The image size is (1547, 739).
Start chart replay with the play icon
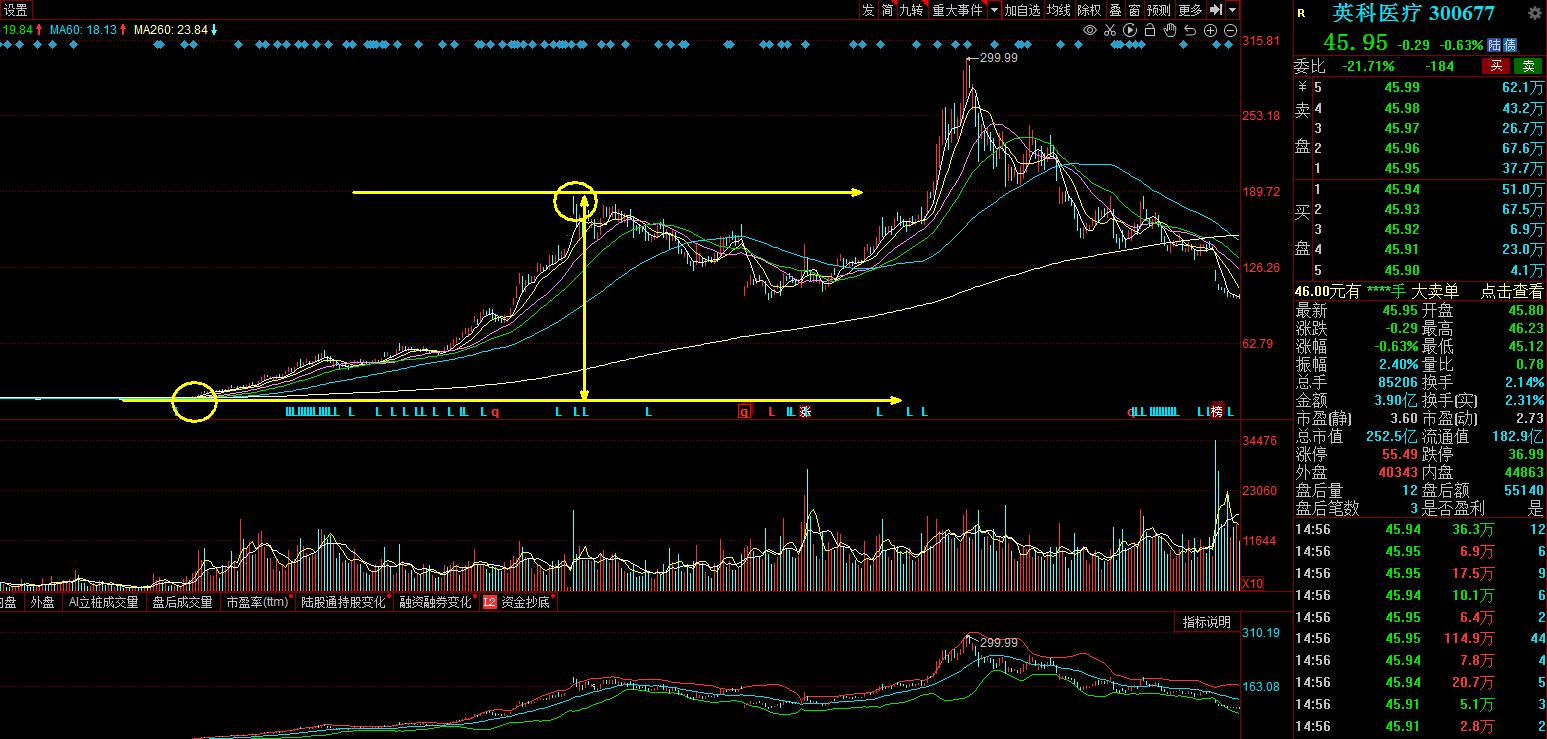(1130, 31)
